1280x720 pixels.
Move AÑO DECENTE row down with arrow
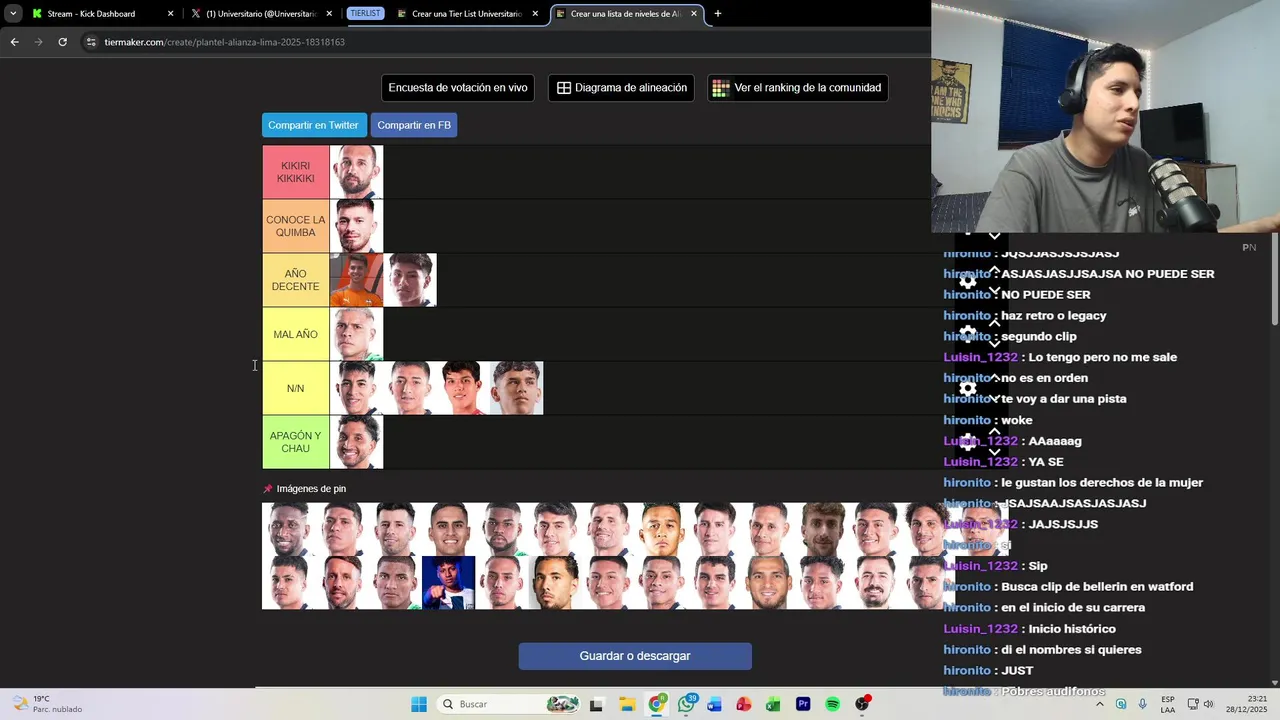coord(994,290)
